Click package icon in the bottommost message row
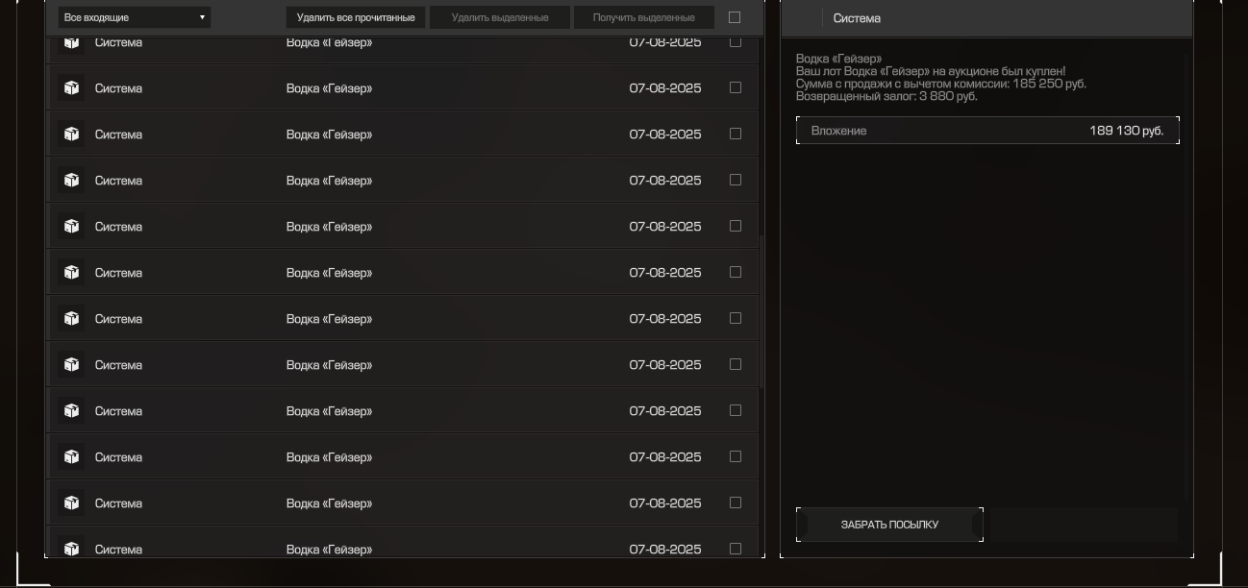The width and height of the screenshot is (1248, 588). pyautogui.click(x=71, y=548)
